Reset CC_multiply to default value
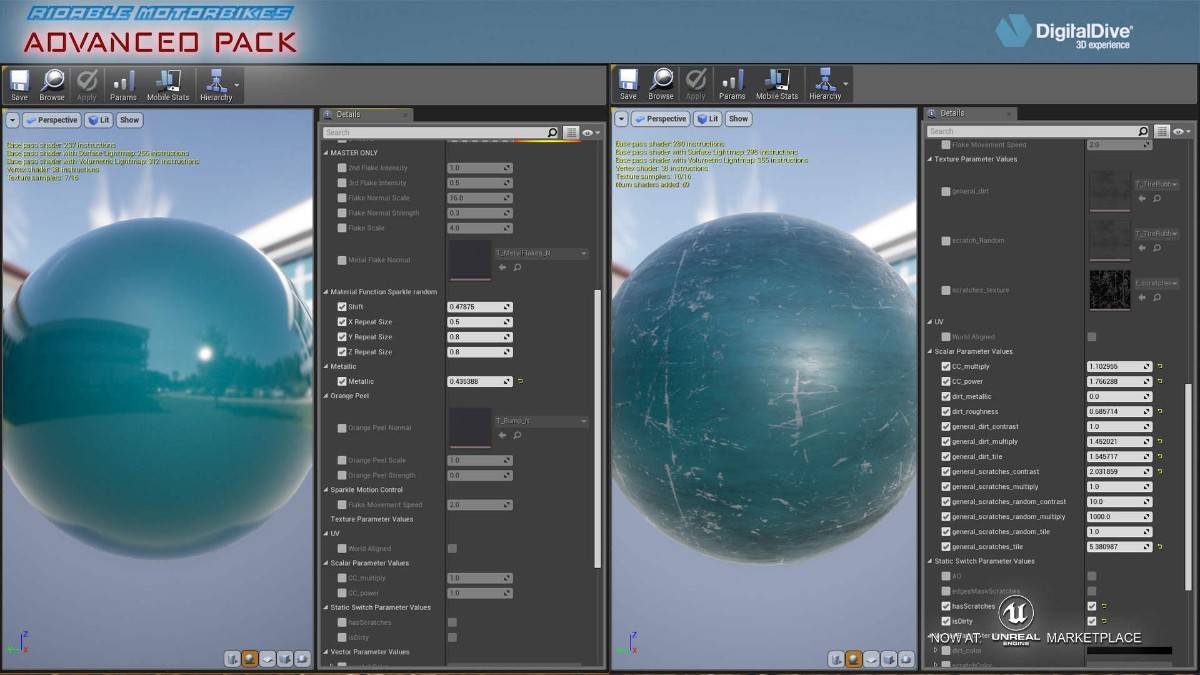 (1160, 367)
